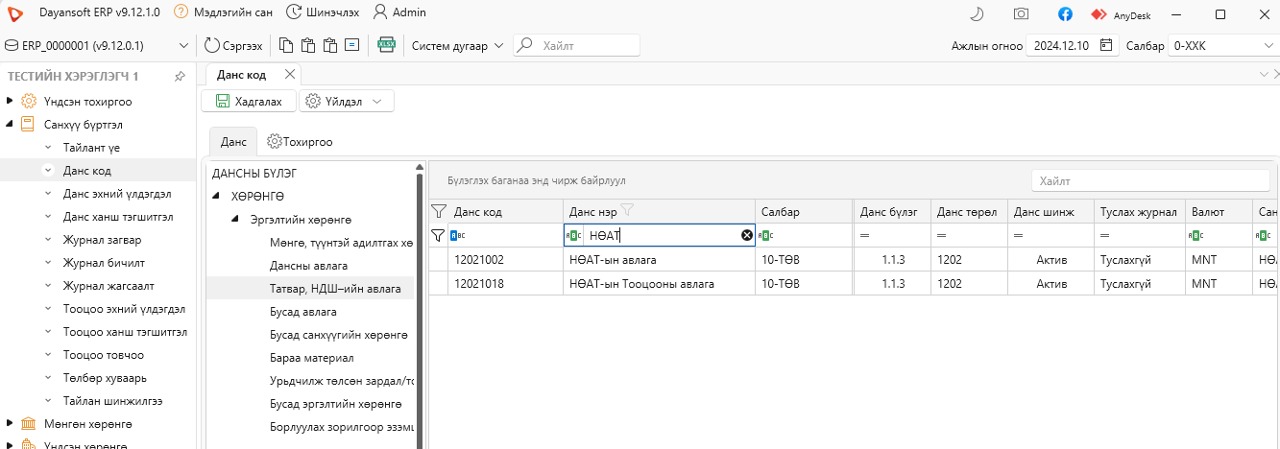Click the filter icon in the filter row
Screen dimensions: 1280x449
[437, 235]
